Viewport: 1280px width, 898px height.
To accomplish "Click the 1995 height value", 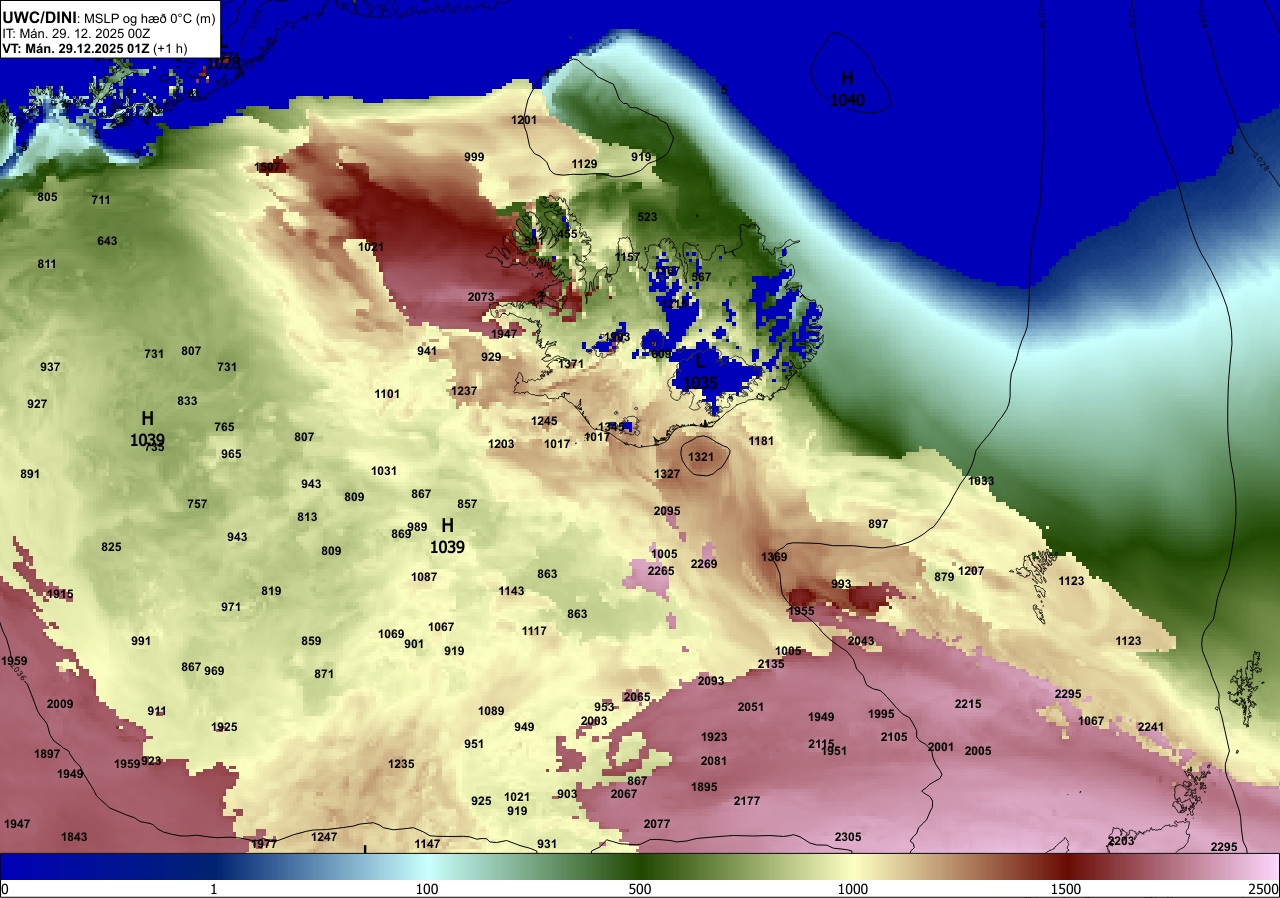I will pyautogui.click(x=881, y=714).
